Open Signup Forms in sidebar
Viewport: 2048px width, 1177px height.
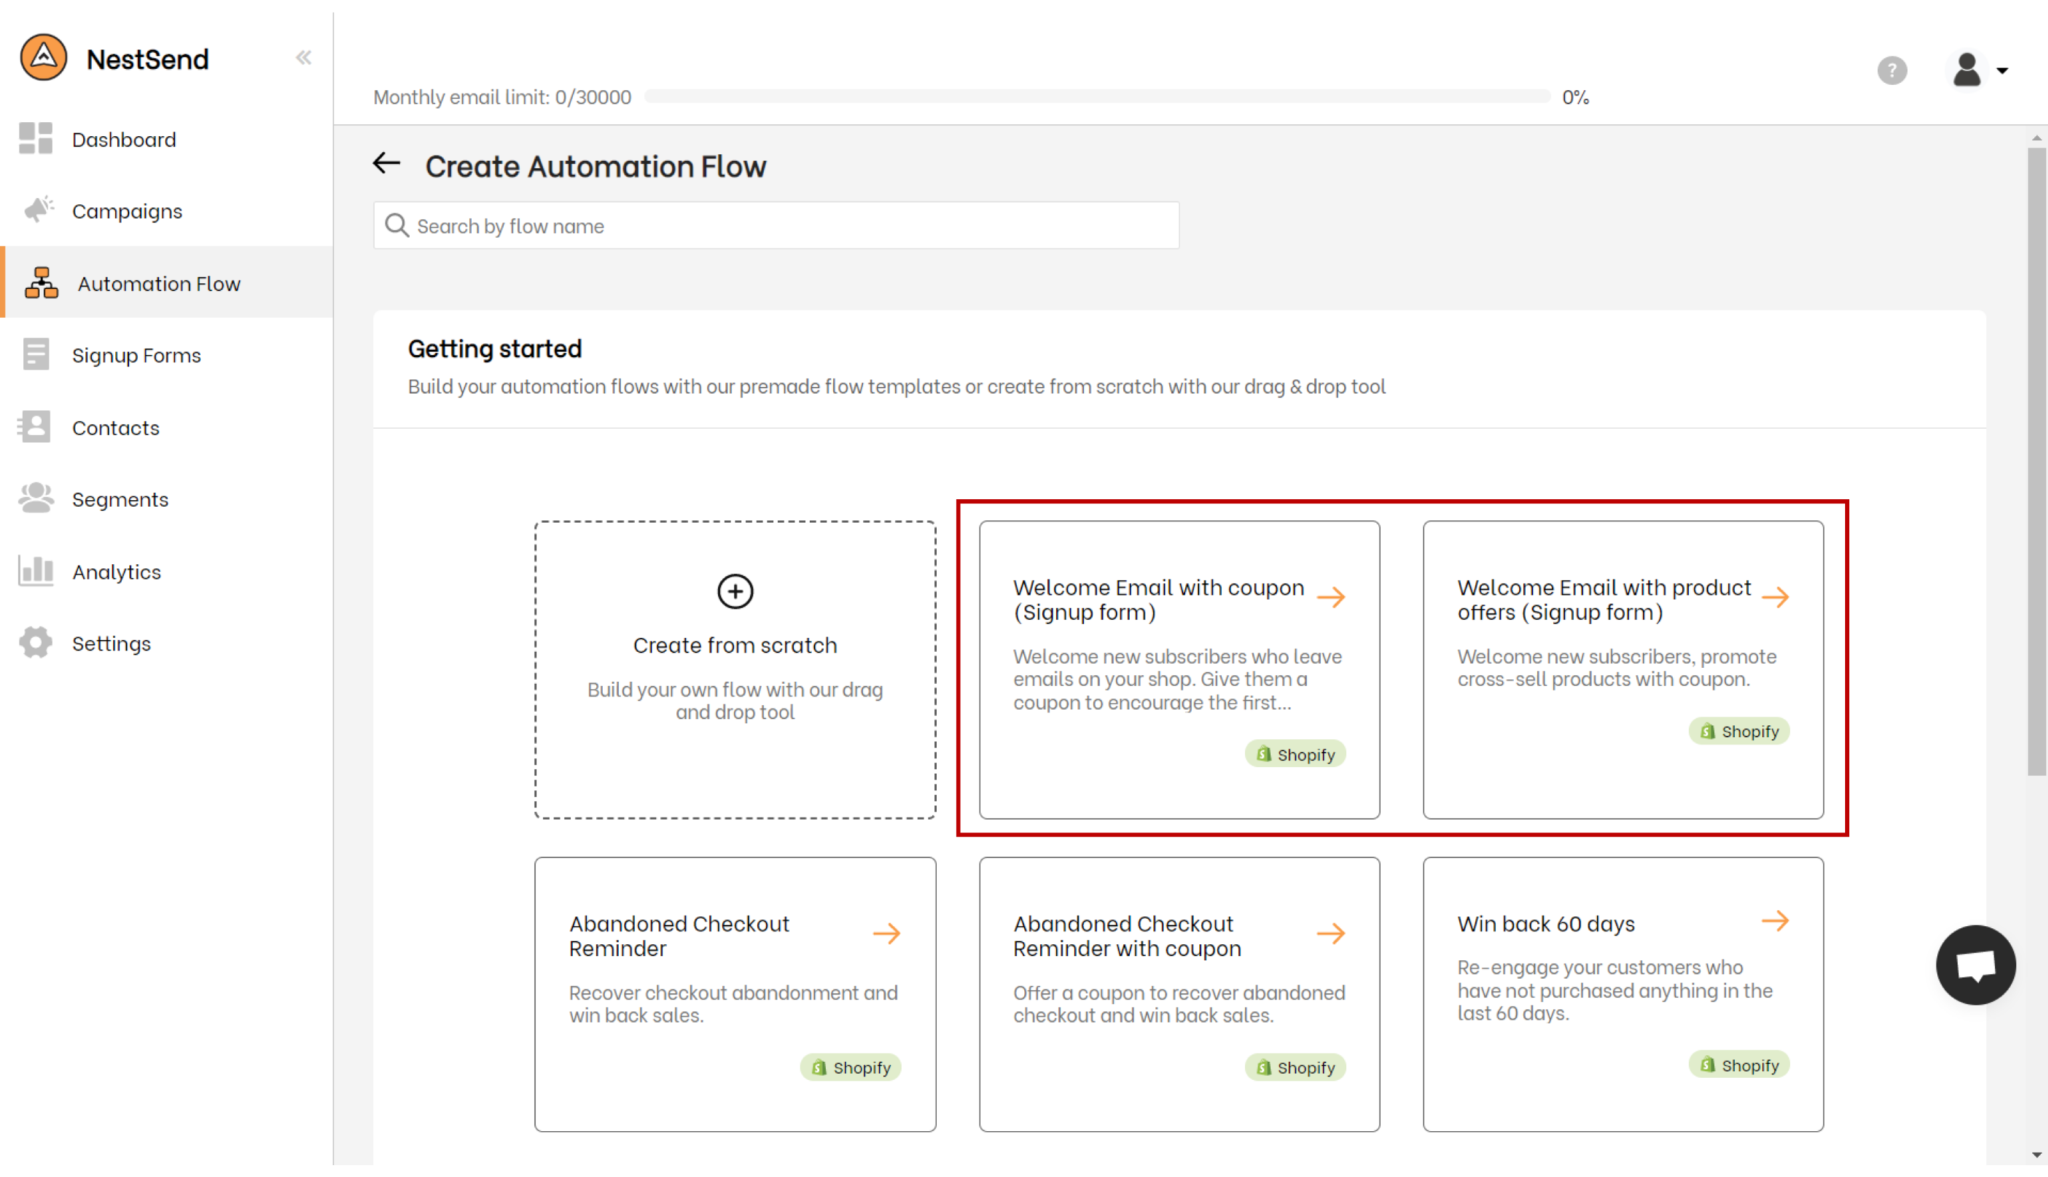pos(136,356)
